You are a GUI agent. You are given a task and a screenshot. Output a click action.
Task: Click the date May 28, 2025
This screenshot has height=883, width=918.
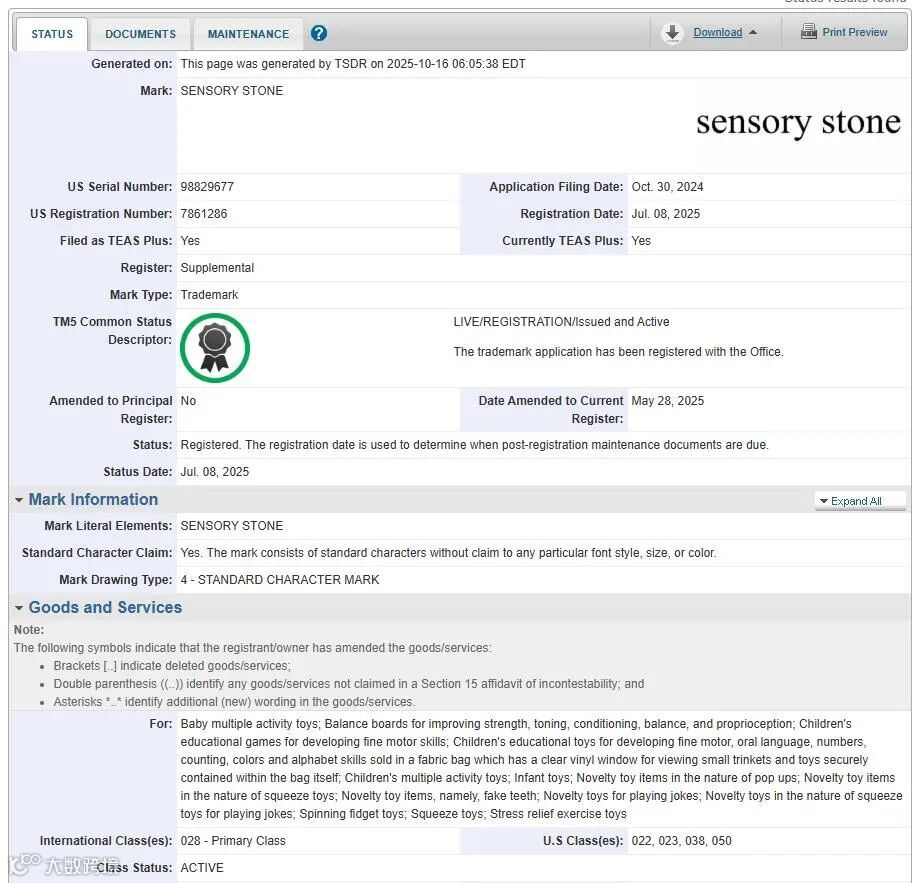tap(667, 401)
